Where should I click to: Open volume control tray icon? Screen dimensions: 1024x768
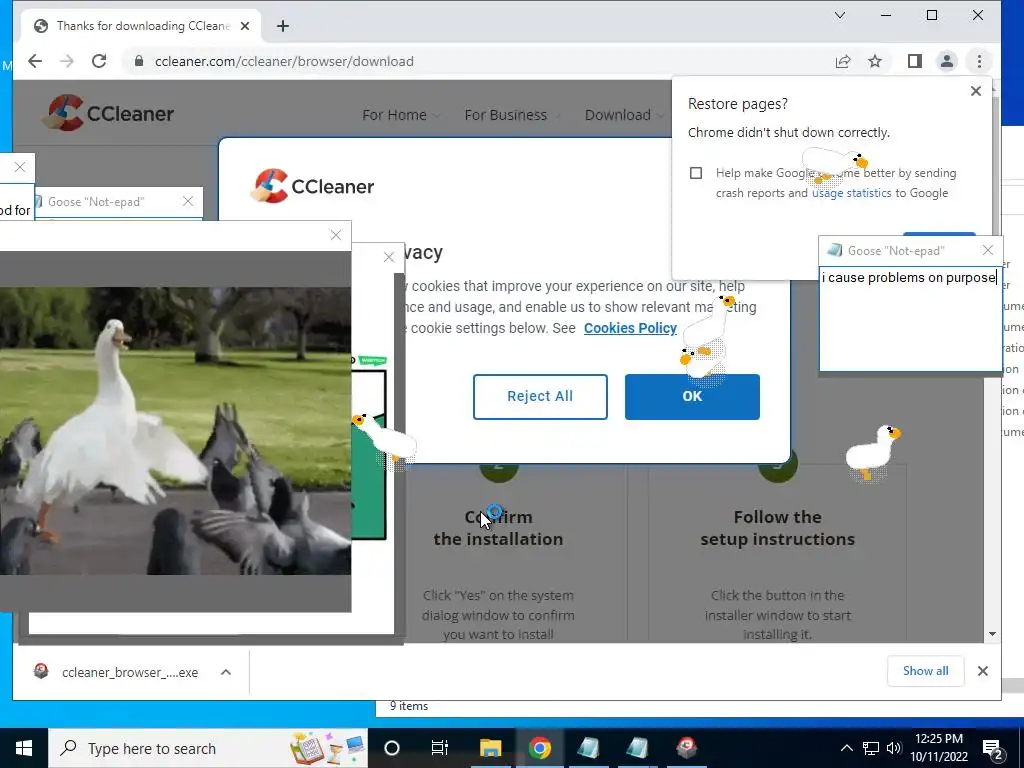point(893,748)
